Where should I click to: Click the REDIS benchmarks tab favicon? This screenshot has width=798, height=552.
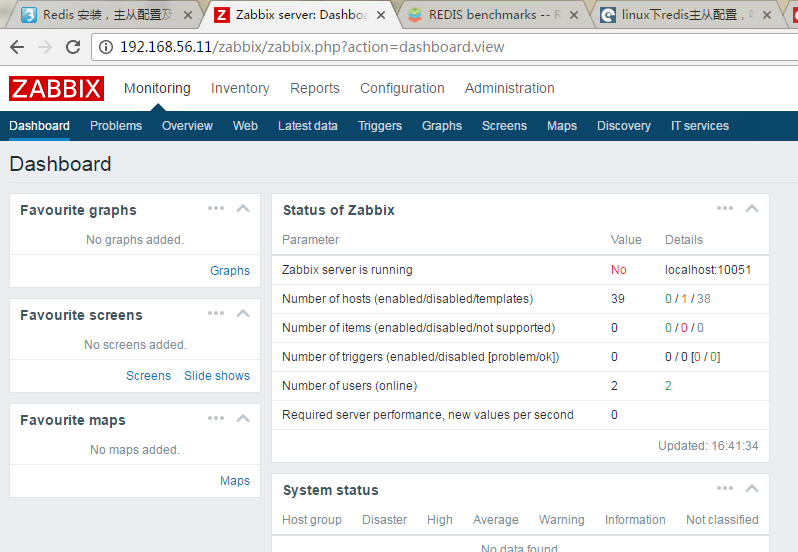pos(415,15)
